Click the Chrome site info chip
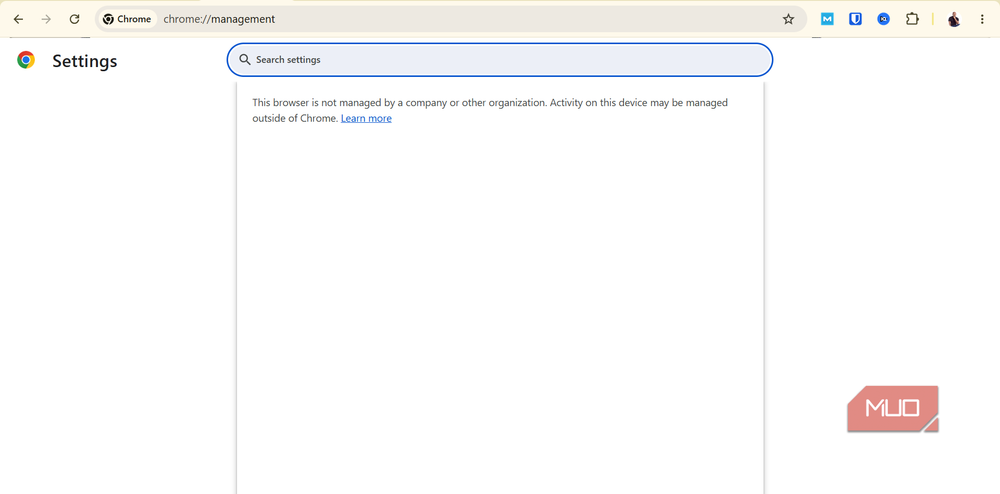1000x494 pixels. click(x=127, y=19)
